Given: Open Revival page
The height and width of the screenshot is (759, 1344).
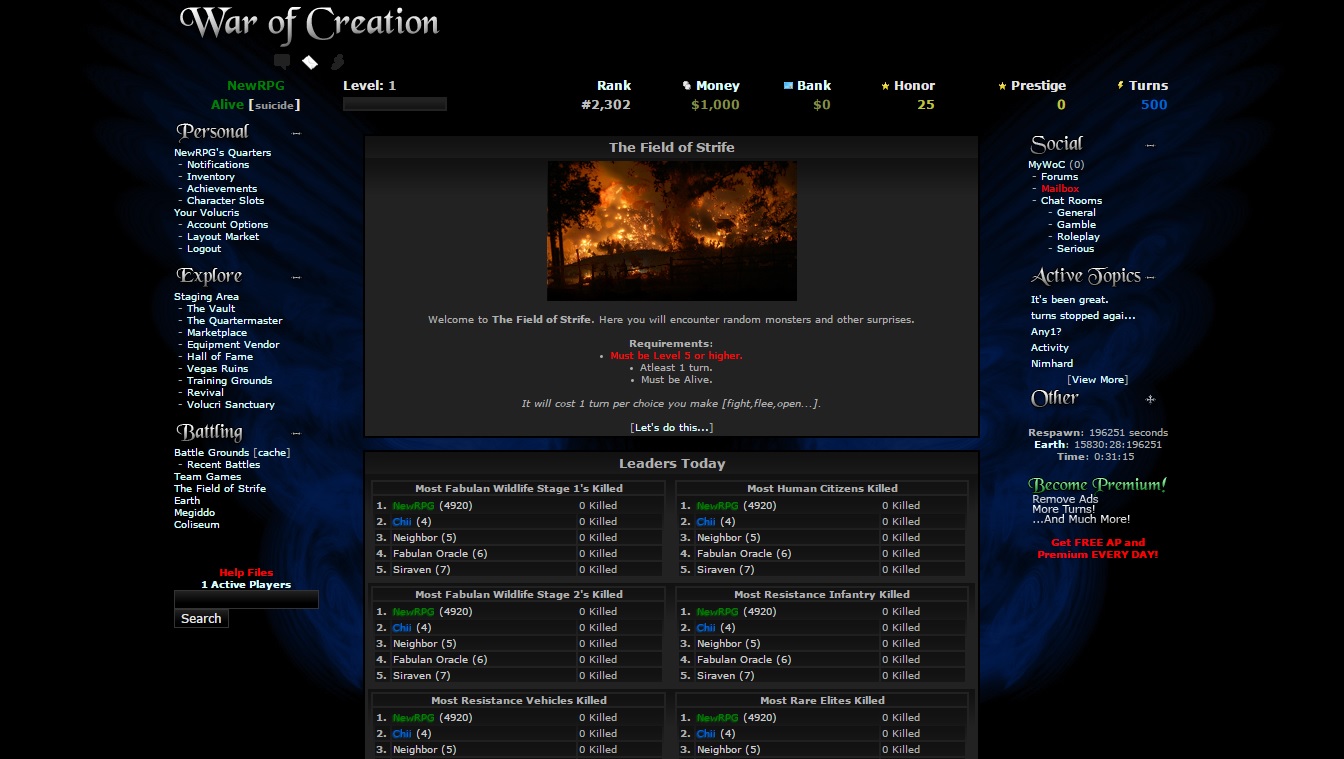Looking at the screenshot, I should tap(205, 393).
